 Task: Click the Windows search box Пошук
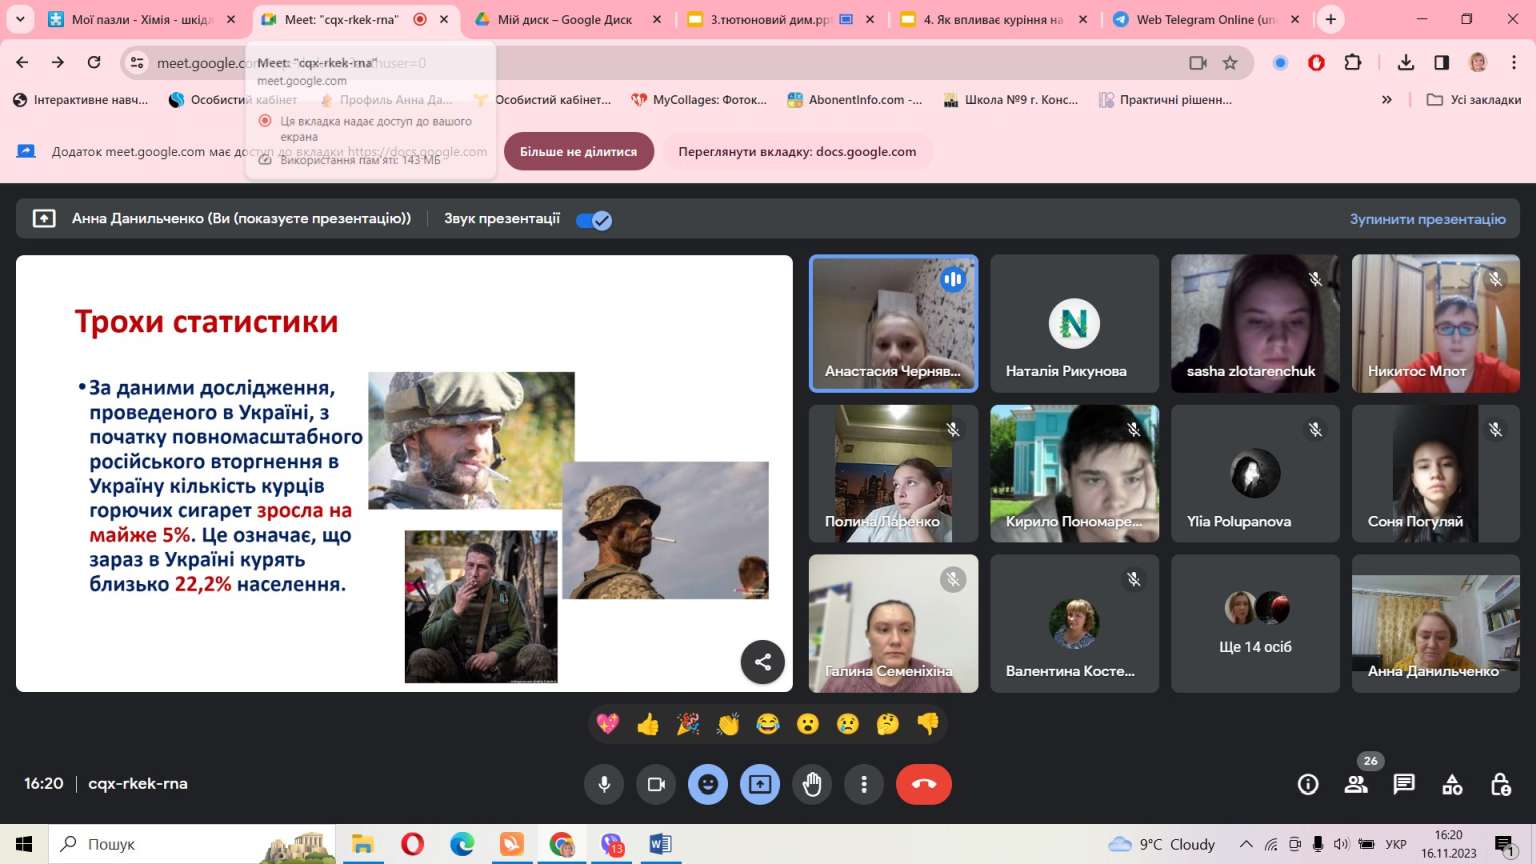click(x=193, y=844)
